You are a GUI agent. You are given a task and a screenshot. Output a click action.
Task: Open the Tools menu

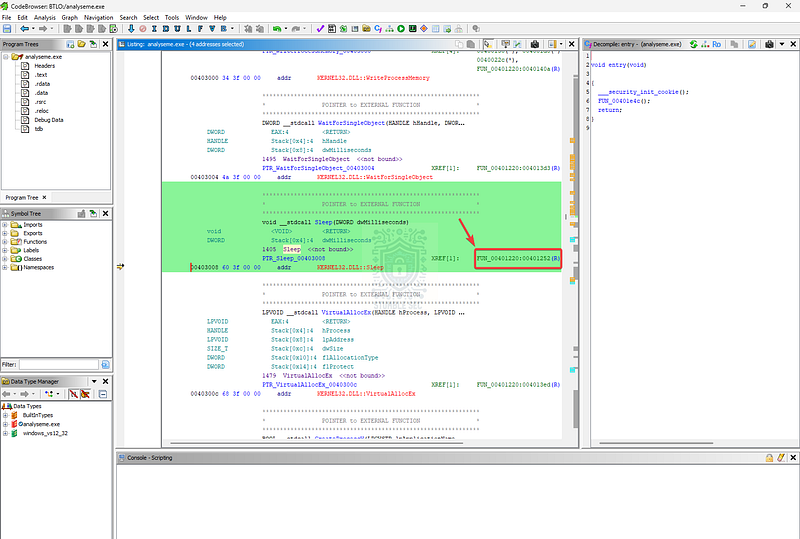[172, 17]
